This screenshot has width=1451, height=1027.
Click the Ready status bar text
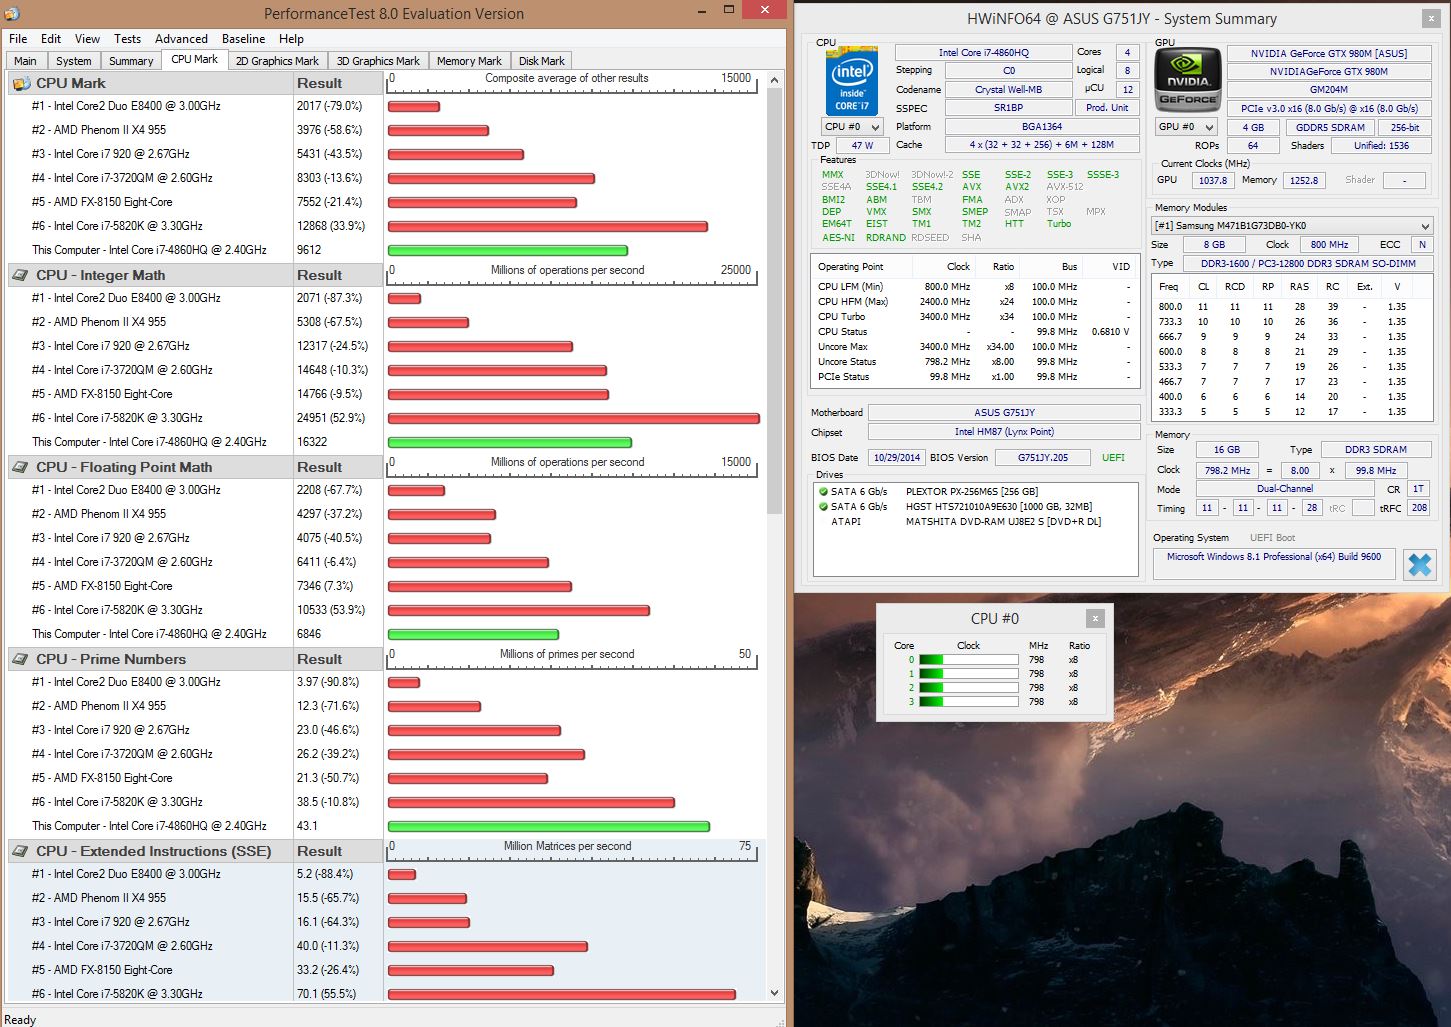point(20,1020)
